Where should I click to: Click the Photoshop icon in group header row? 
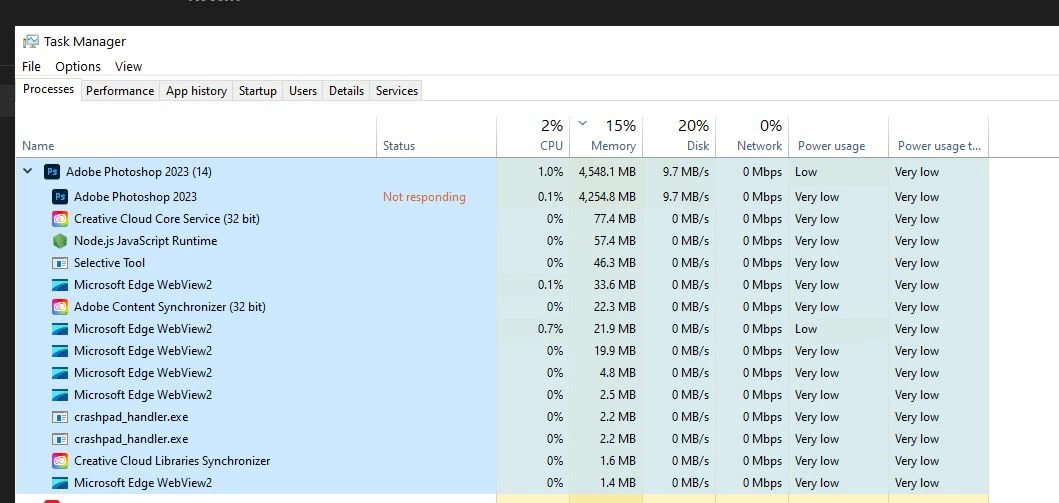52,171
